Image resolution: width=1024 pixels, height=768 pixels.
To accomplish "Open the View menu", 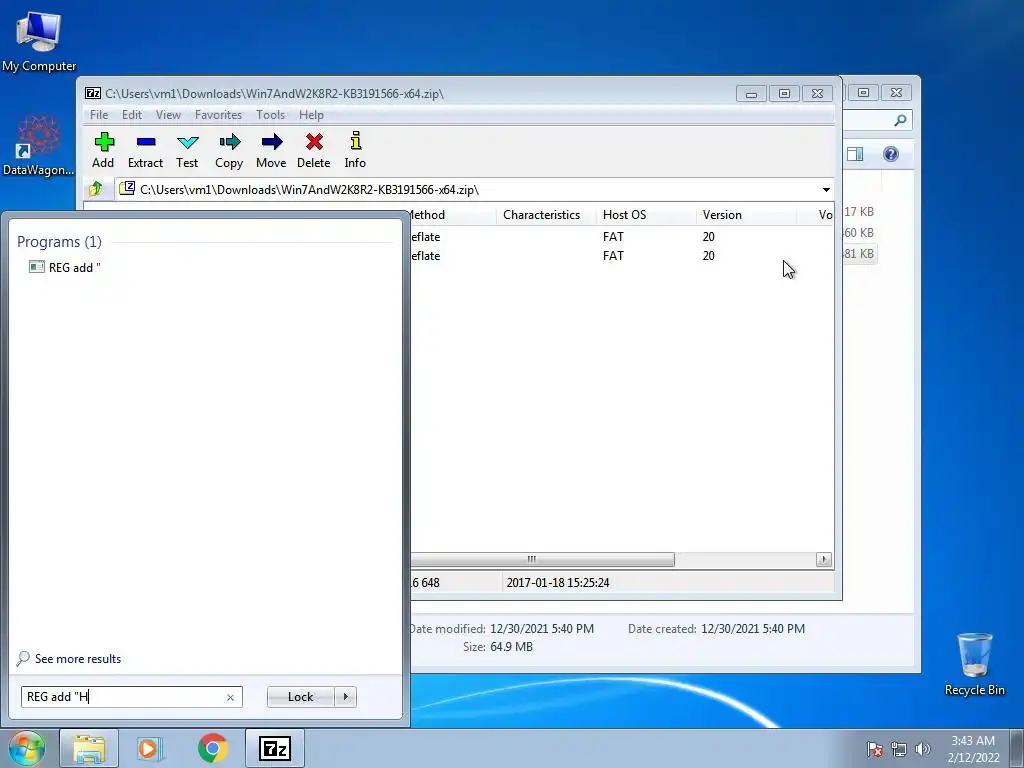I will click(168, 115).
